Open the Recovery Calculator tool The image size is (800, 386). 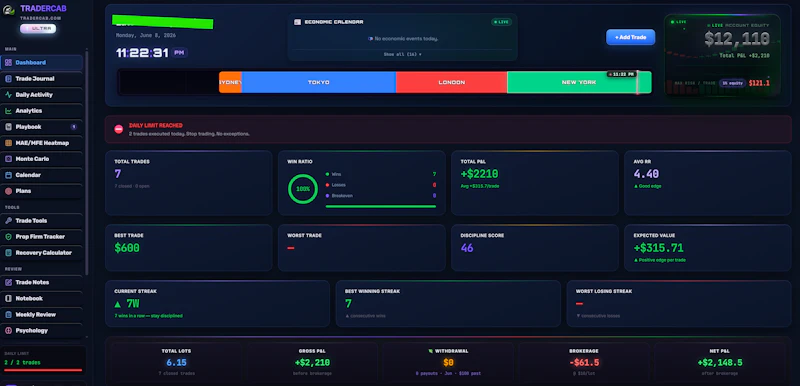(42, 253)
